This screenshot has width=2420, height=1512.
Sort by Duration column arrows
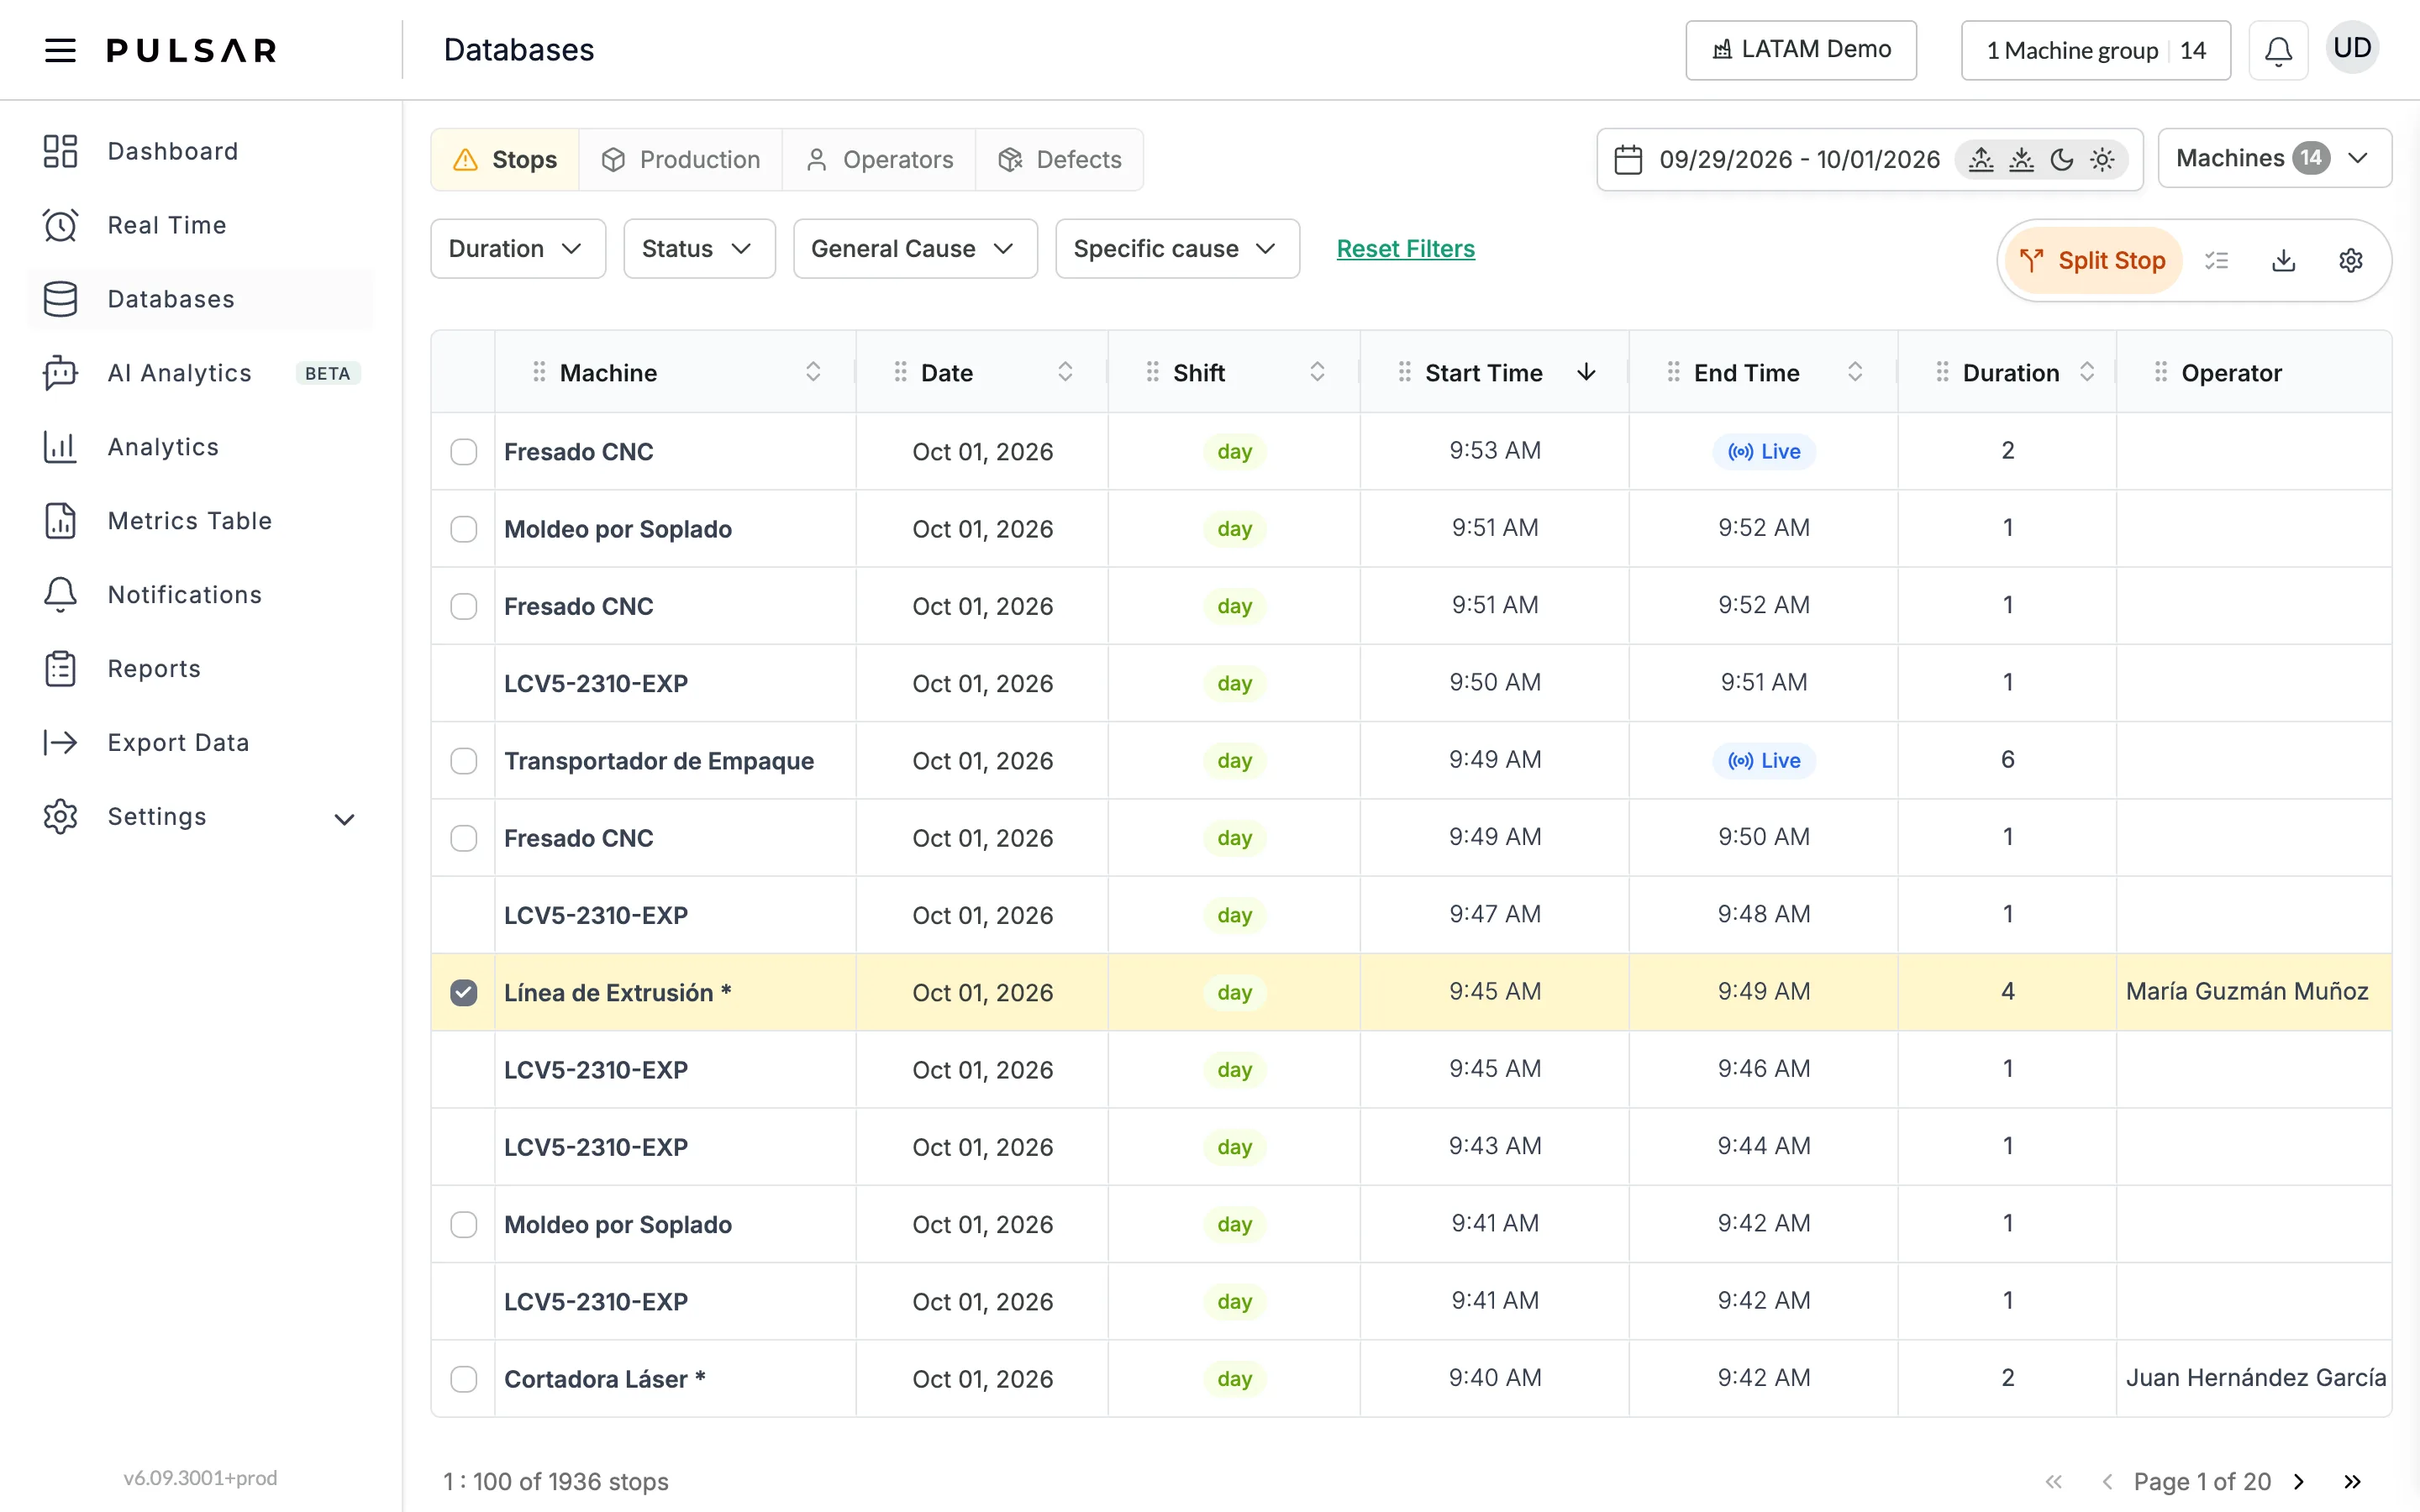(2087, 372)
